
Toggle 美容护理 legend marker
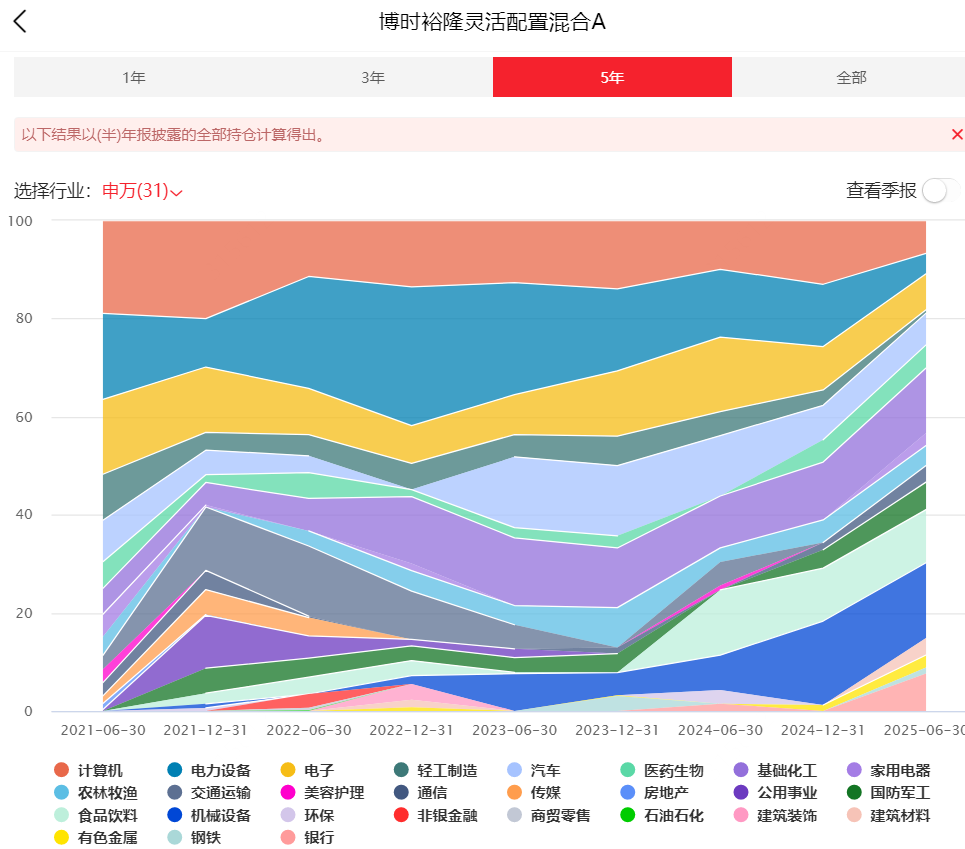click(x=288, y=792)
